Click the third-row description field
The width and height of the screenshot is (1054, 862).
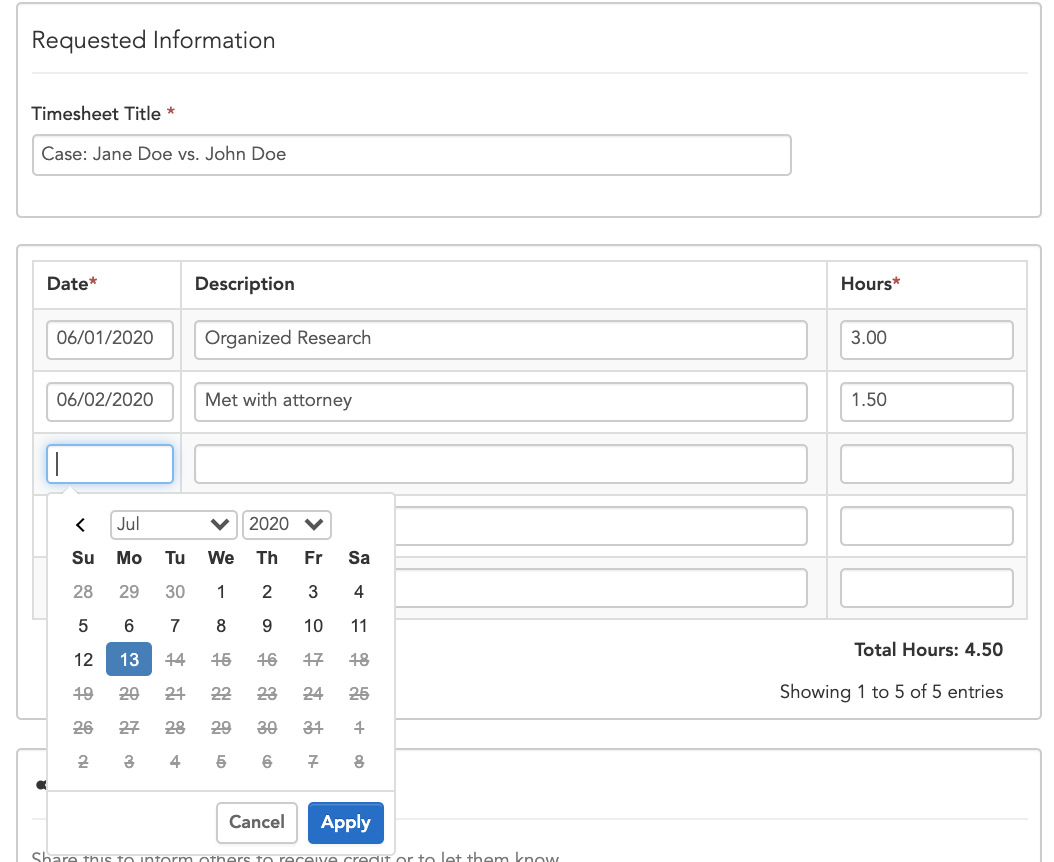[x=501, y=464]
